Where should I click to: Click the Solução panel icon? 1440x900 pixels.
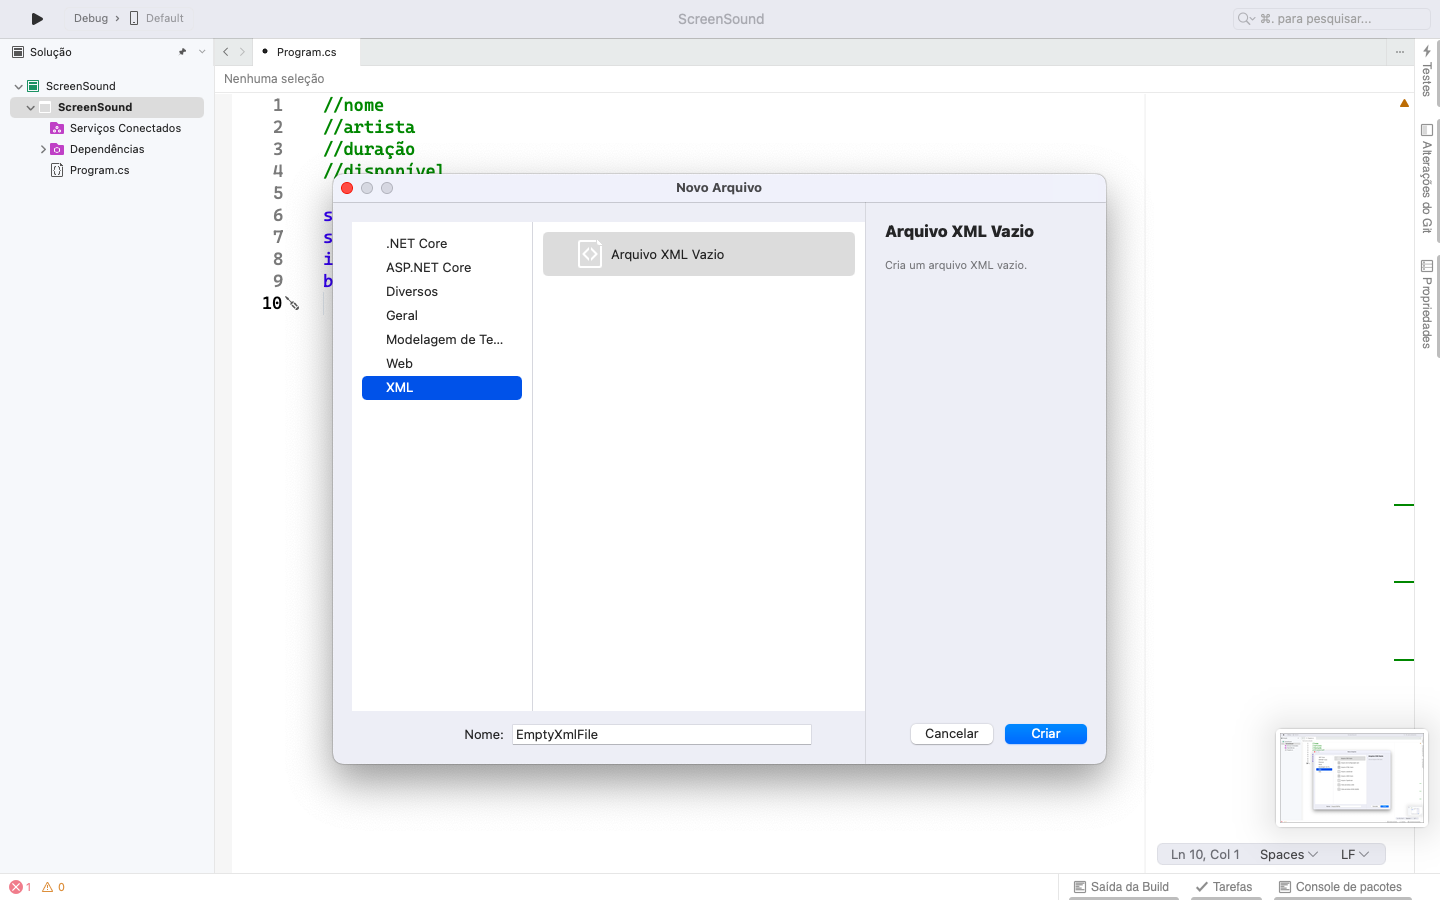click(x=18, y=52)
